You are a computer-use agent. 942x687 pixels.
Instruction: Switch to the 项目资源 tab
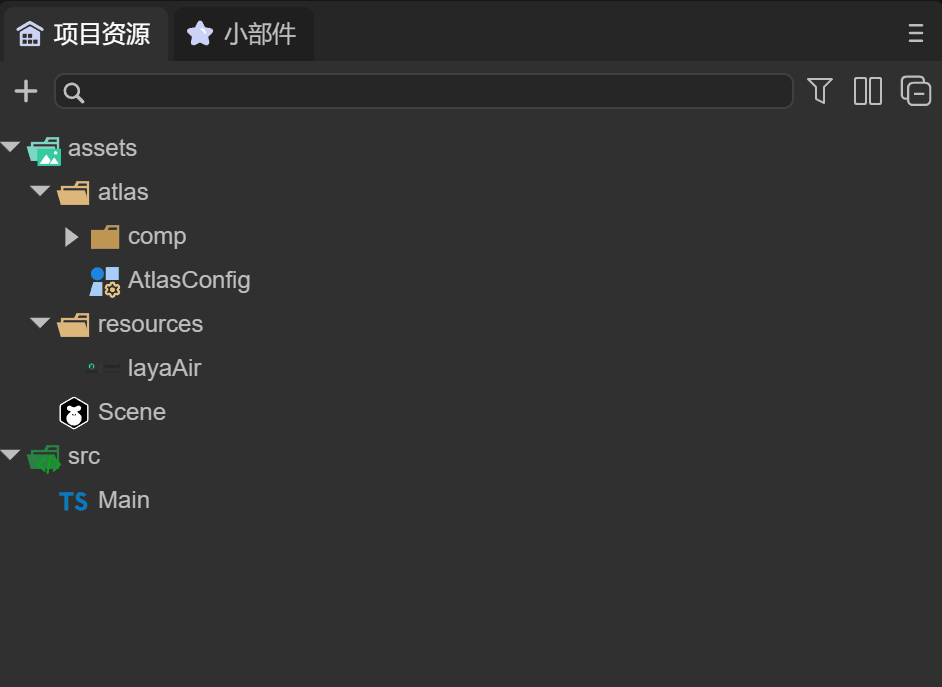[85, 34]
